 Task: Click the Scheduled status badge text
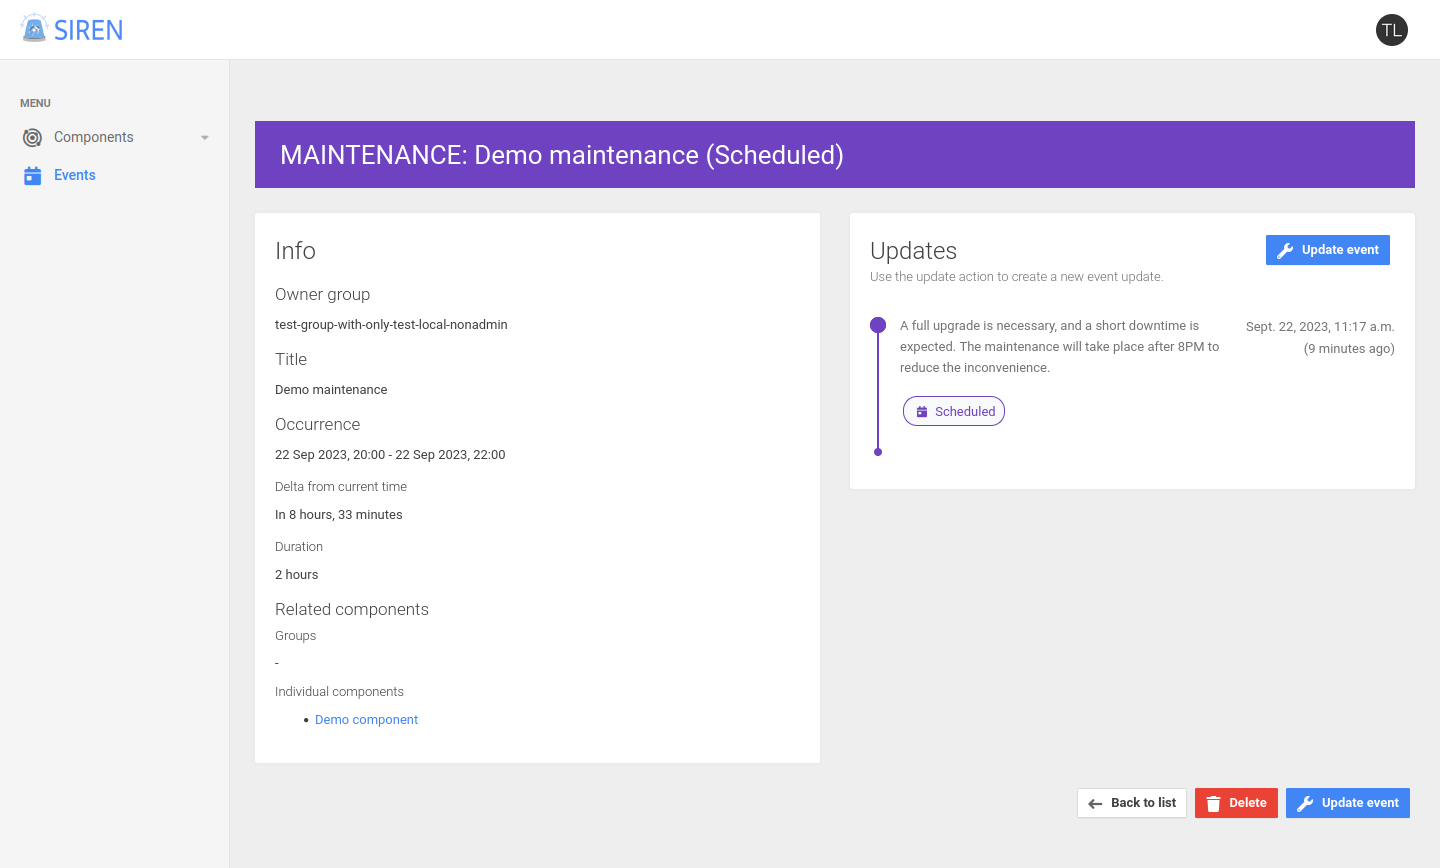(965, 411)
